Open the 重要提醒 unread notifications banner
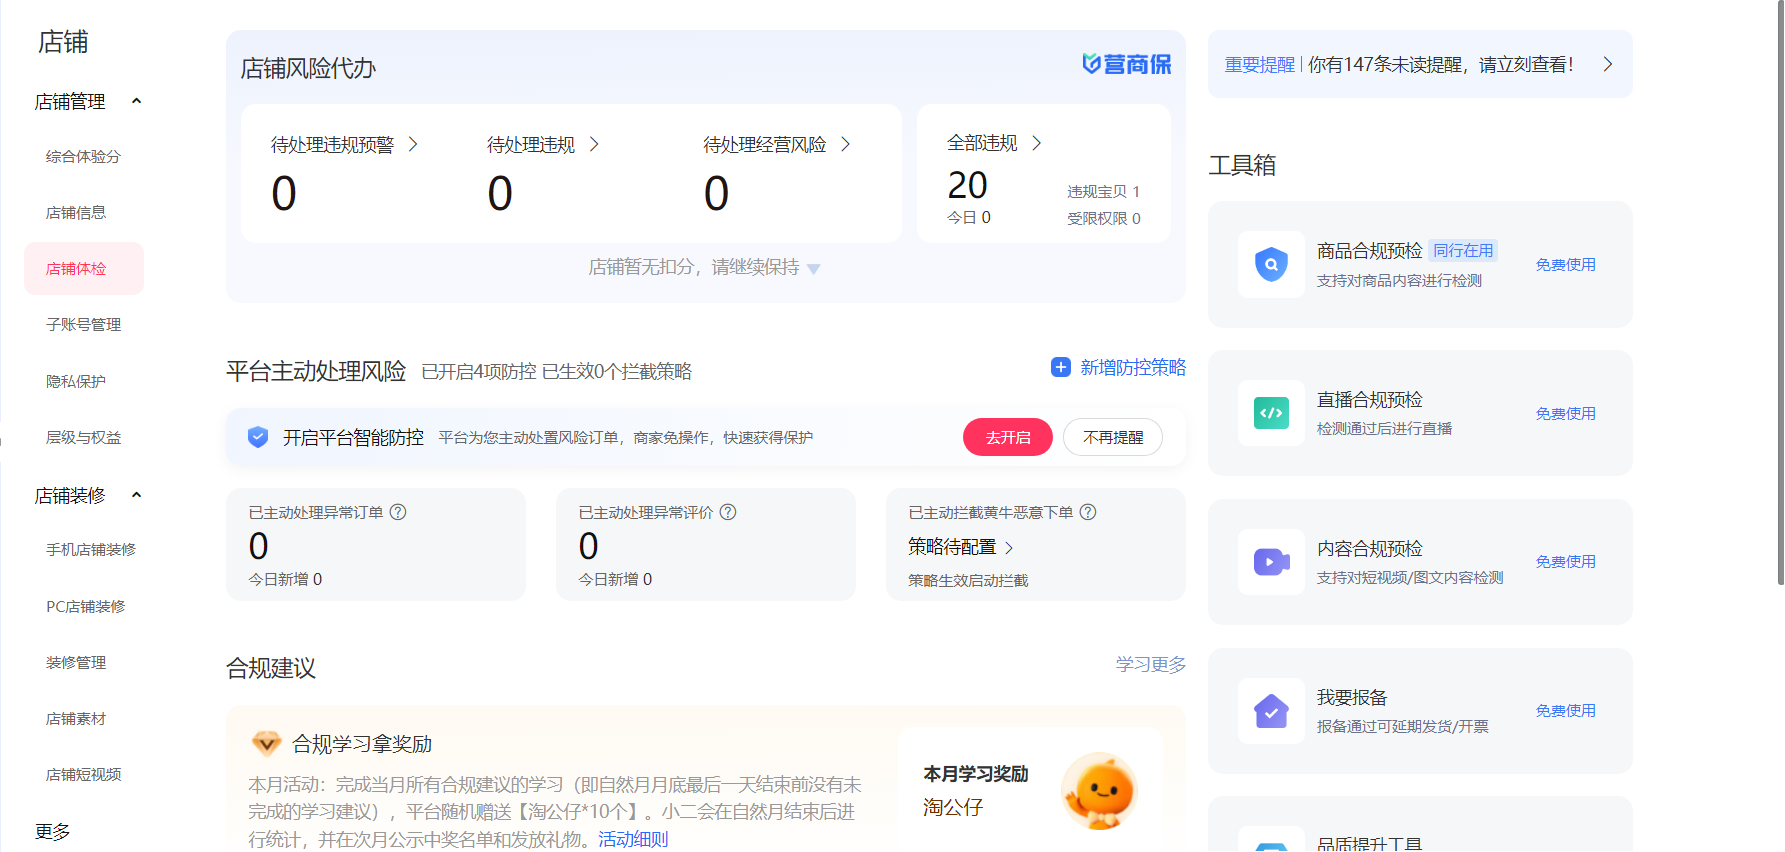Image resolution: width=1785 pixels, height=852 pixels. (1419, 65)
